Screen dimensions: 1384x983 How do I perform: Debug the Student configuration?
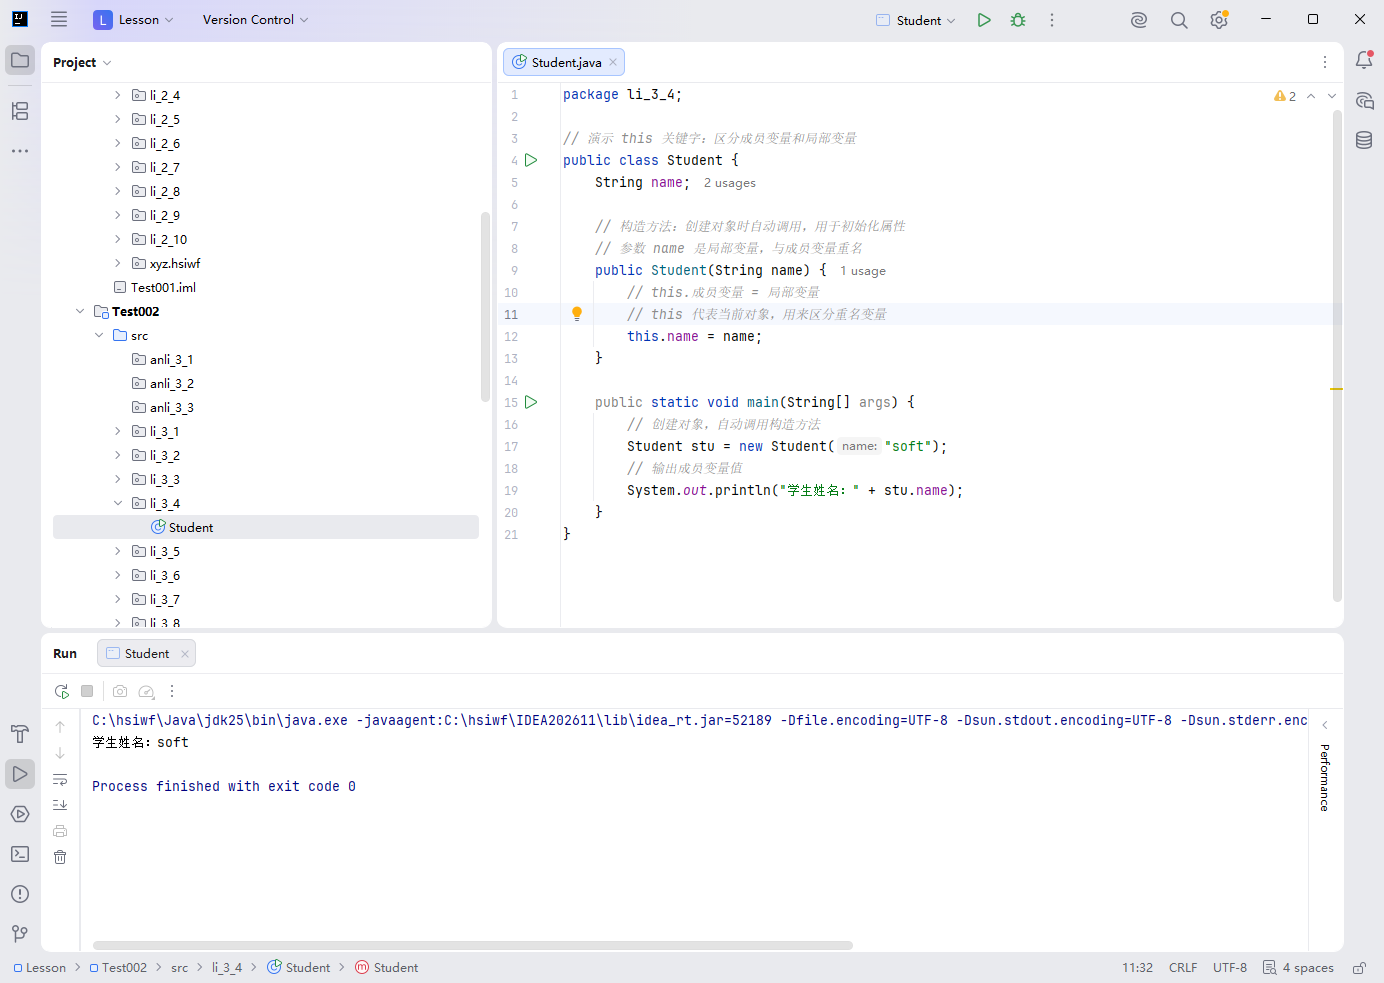1018,20
